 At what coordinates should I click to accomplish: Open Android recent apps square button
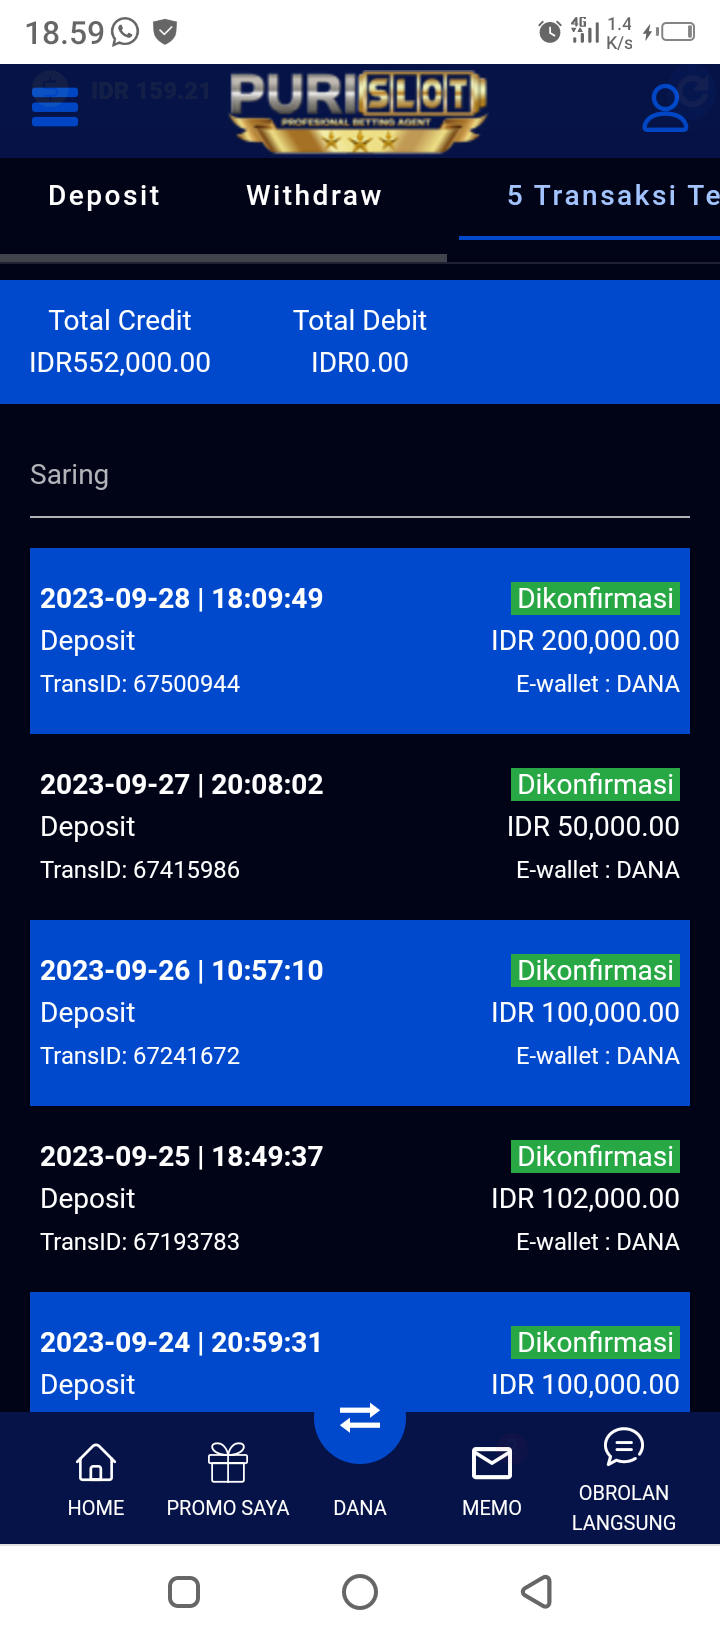(184, 1592)
